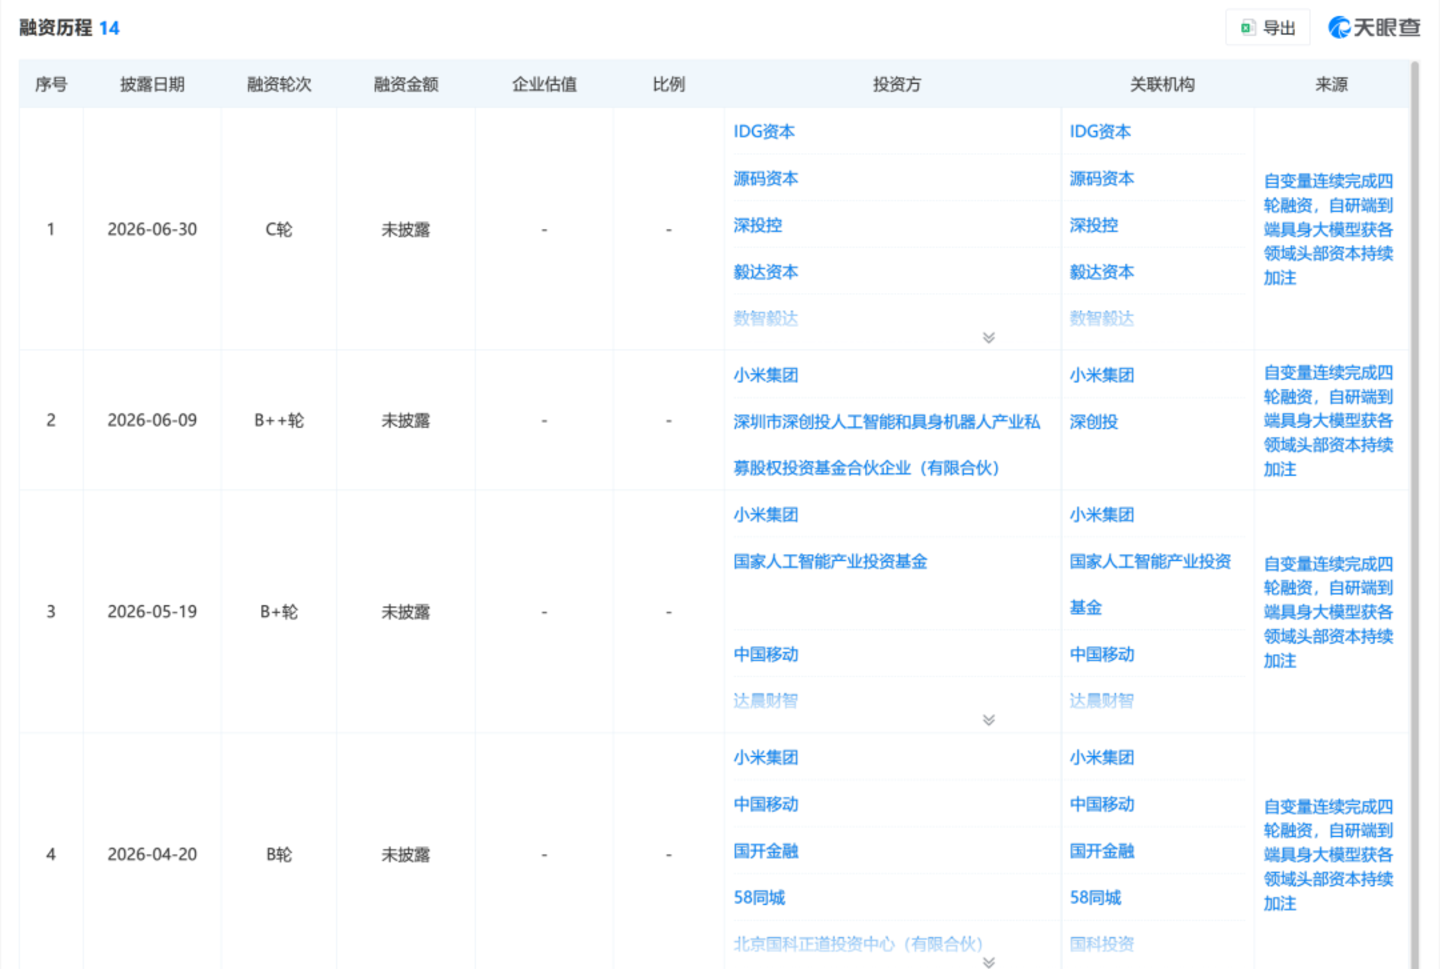Open IDG资本 in 投资方 column
1440x969 pixels.
764,132
